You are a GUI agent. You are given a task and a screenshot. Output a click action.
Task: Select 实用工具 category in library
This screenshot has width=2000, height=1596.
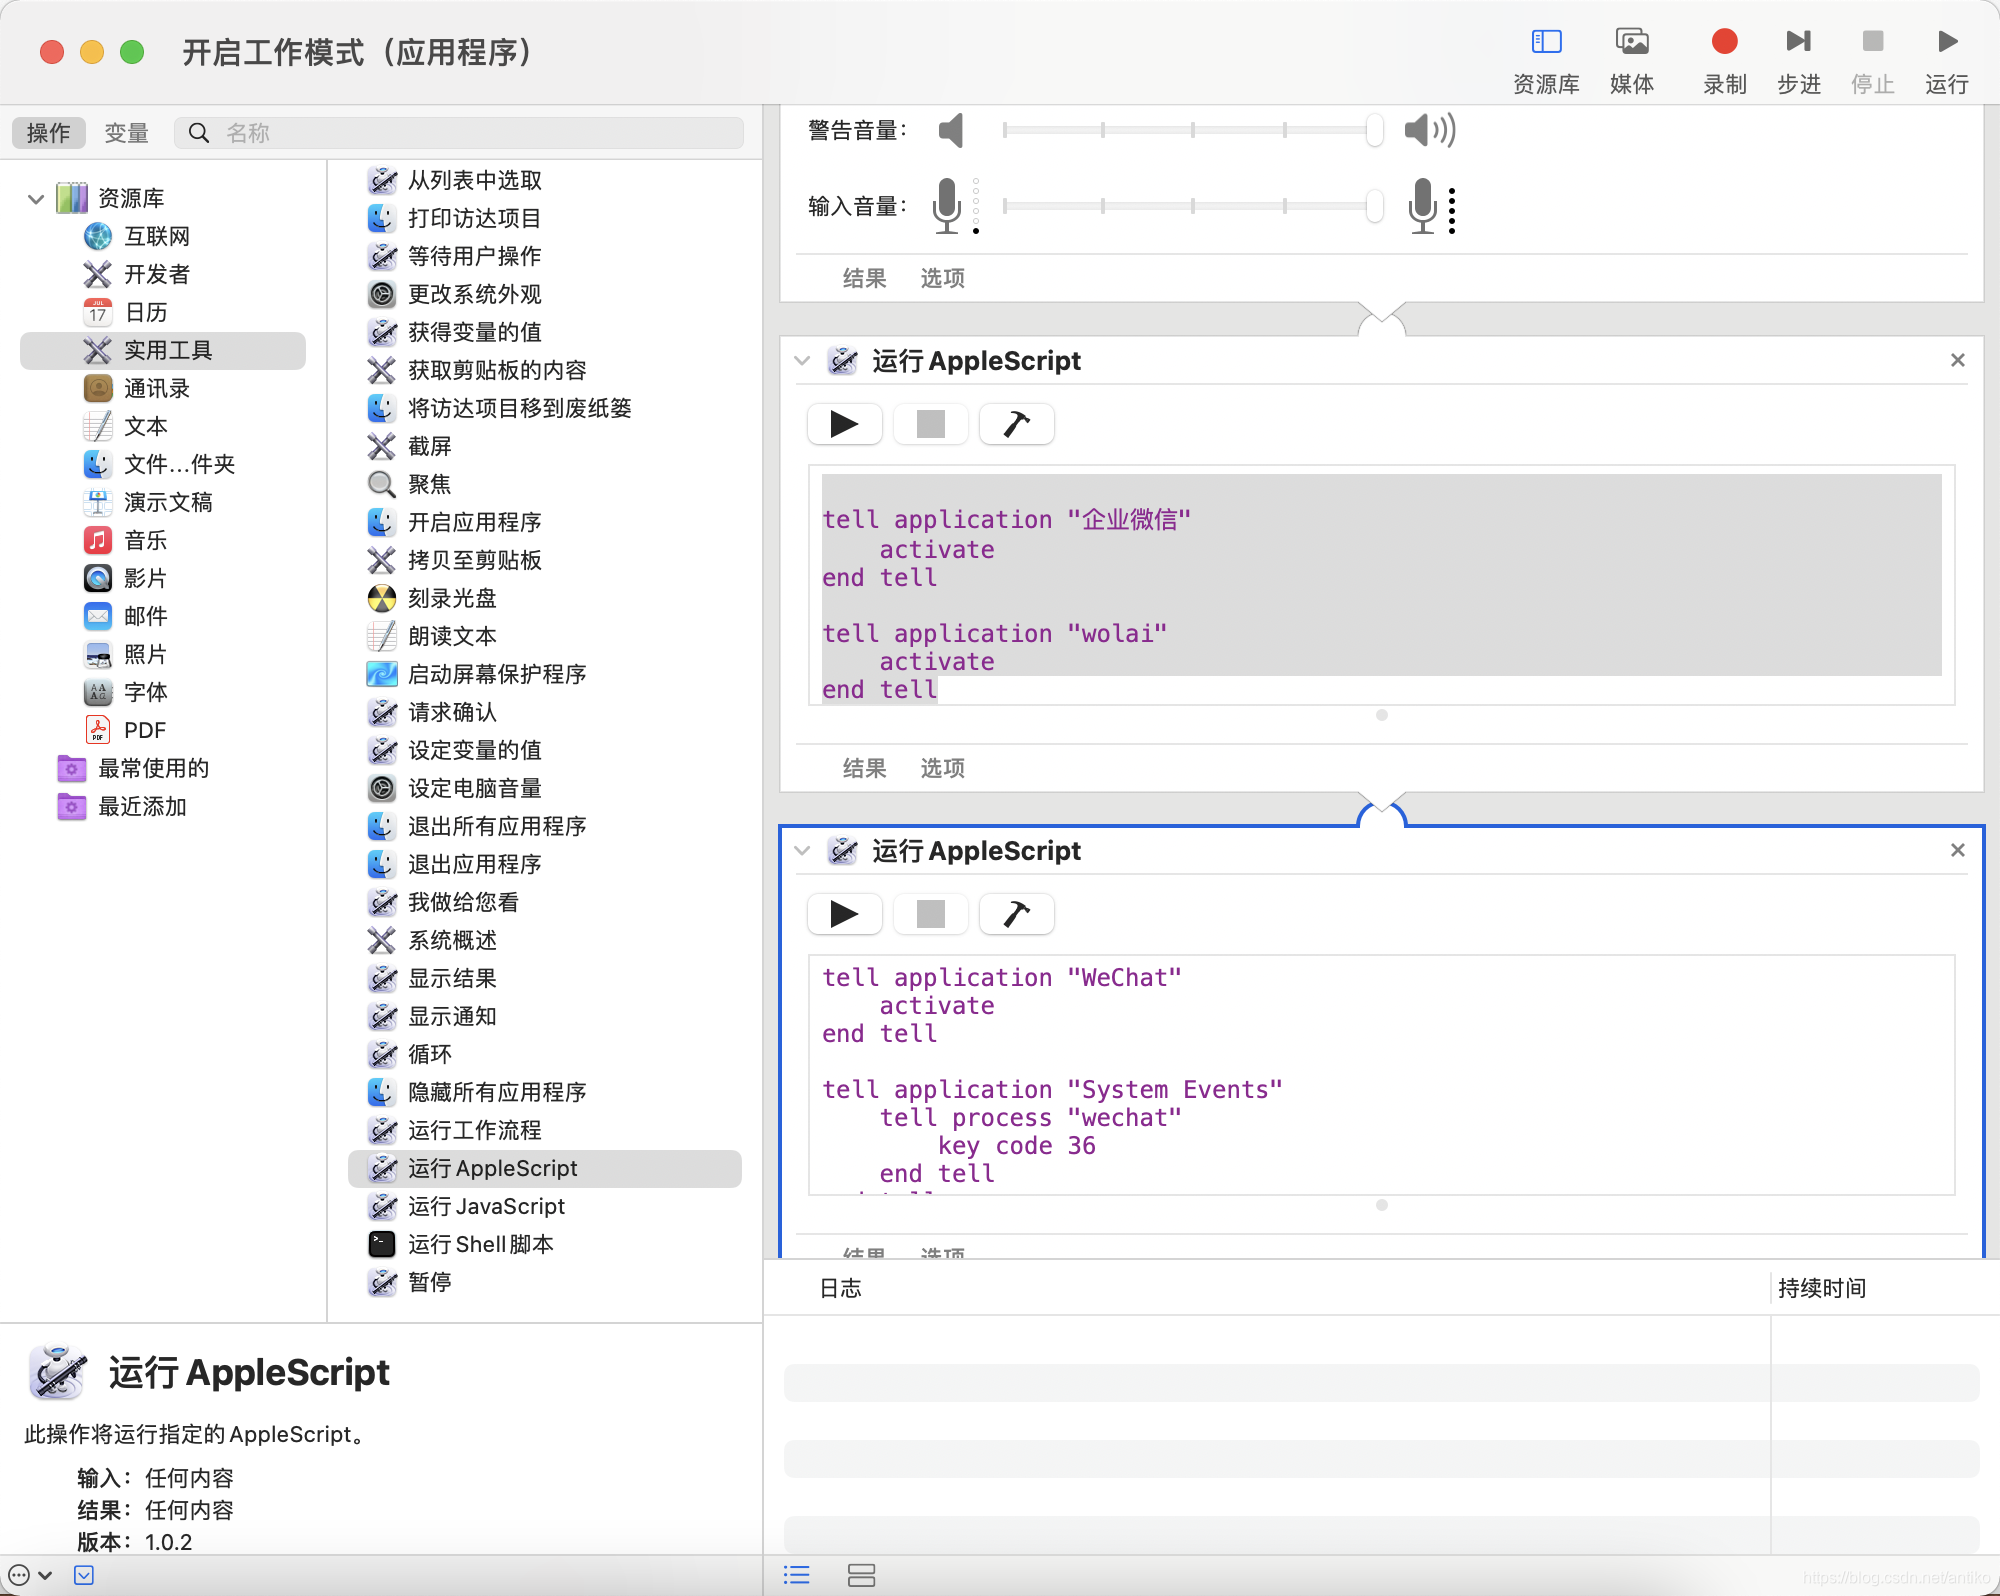tap(163, 350)
